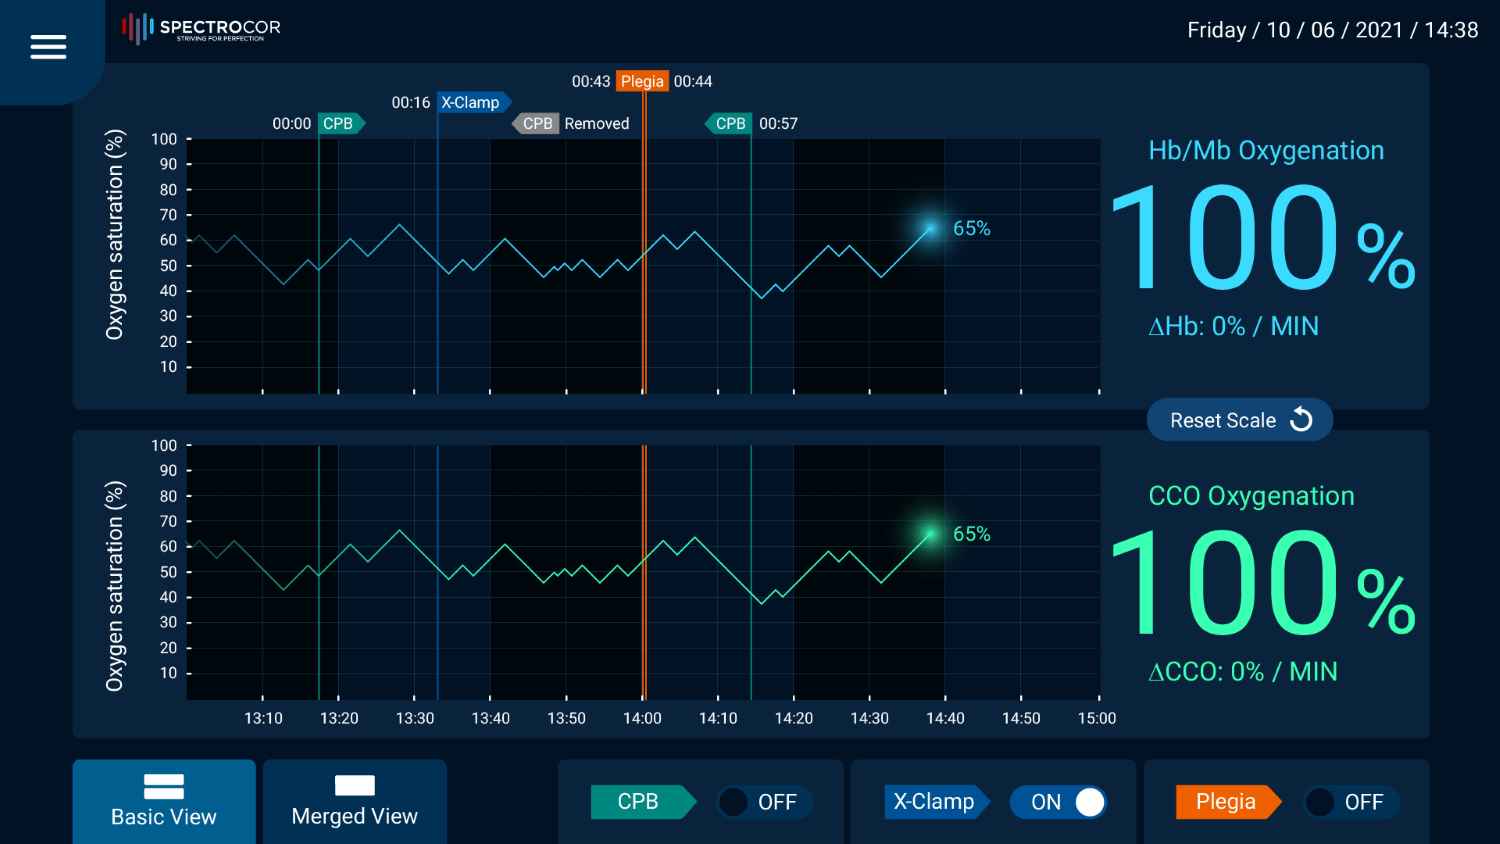Switch to Merged View tab
This screenshot has height=844, width=1500.
click(355, 801)
